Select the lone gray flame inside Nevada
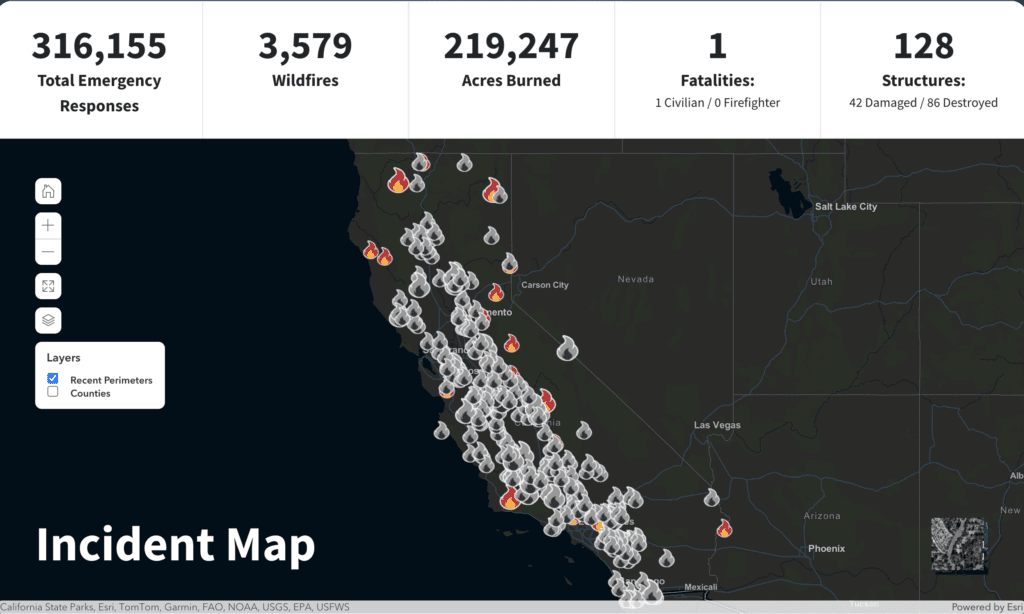Screen dimensions: 1024x614 click(567, 348)
